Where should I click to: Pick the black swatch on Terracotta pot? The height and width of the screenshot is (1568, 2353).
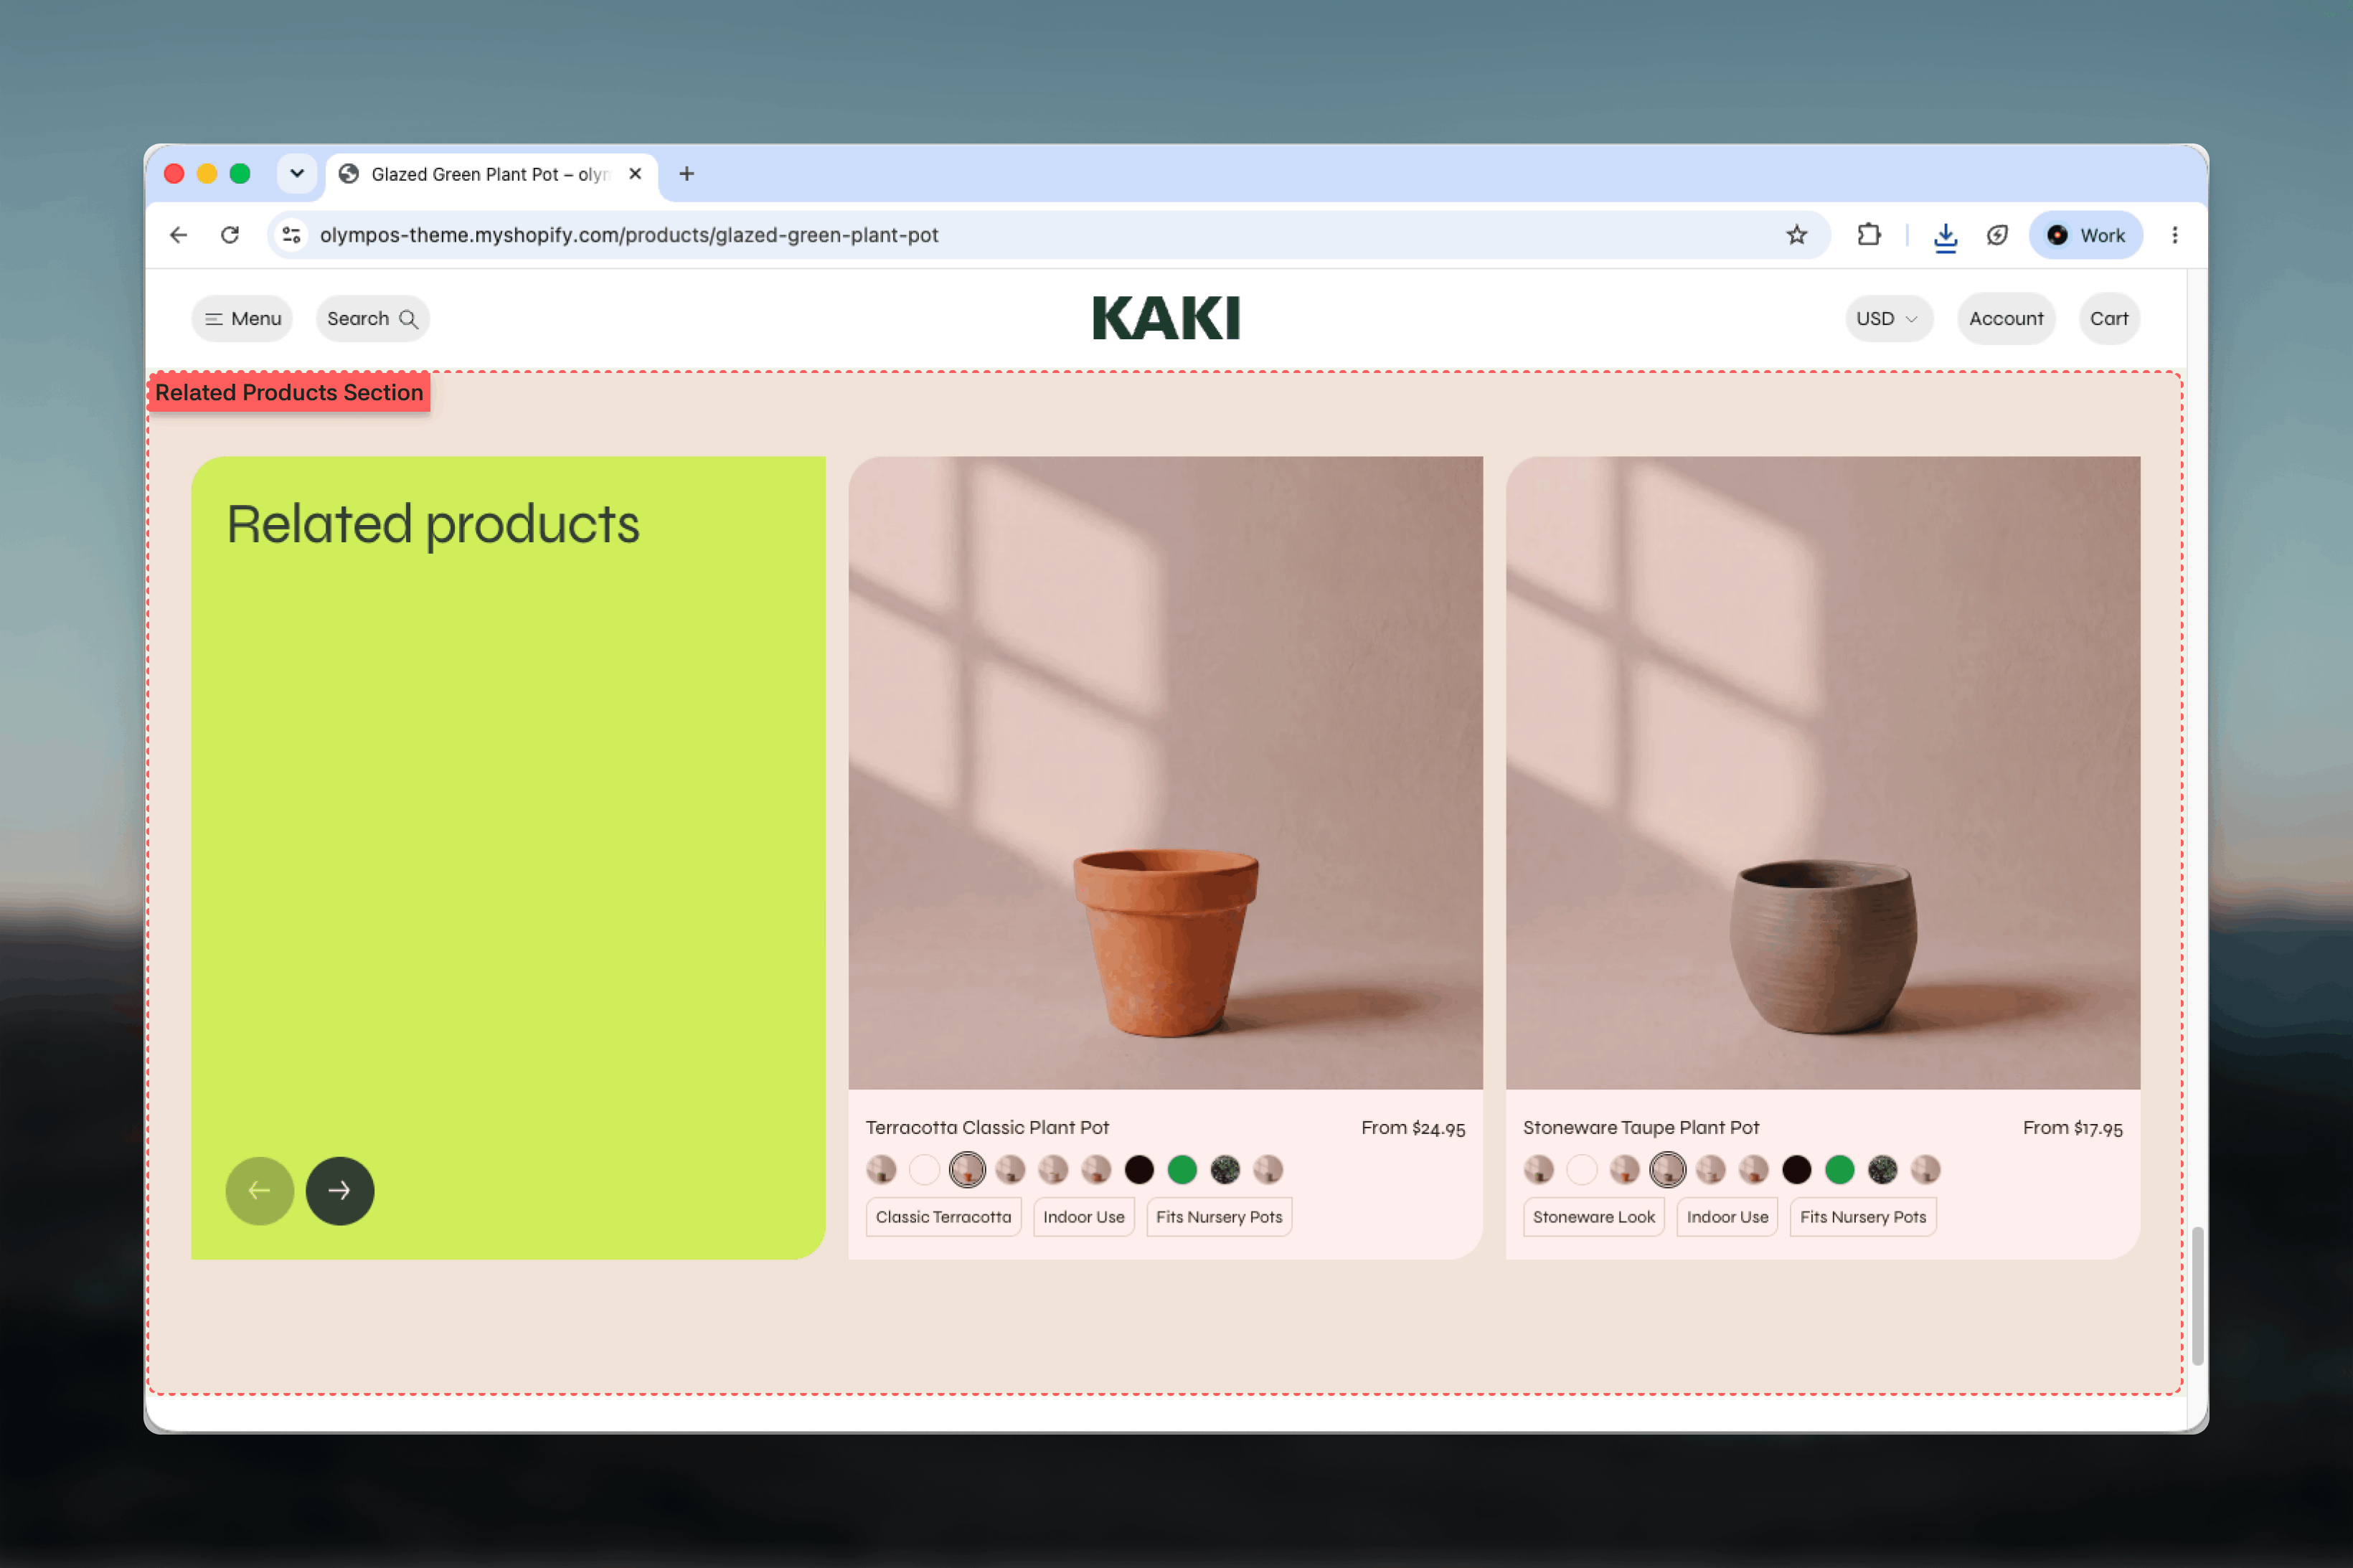pos(1139,1169)
